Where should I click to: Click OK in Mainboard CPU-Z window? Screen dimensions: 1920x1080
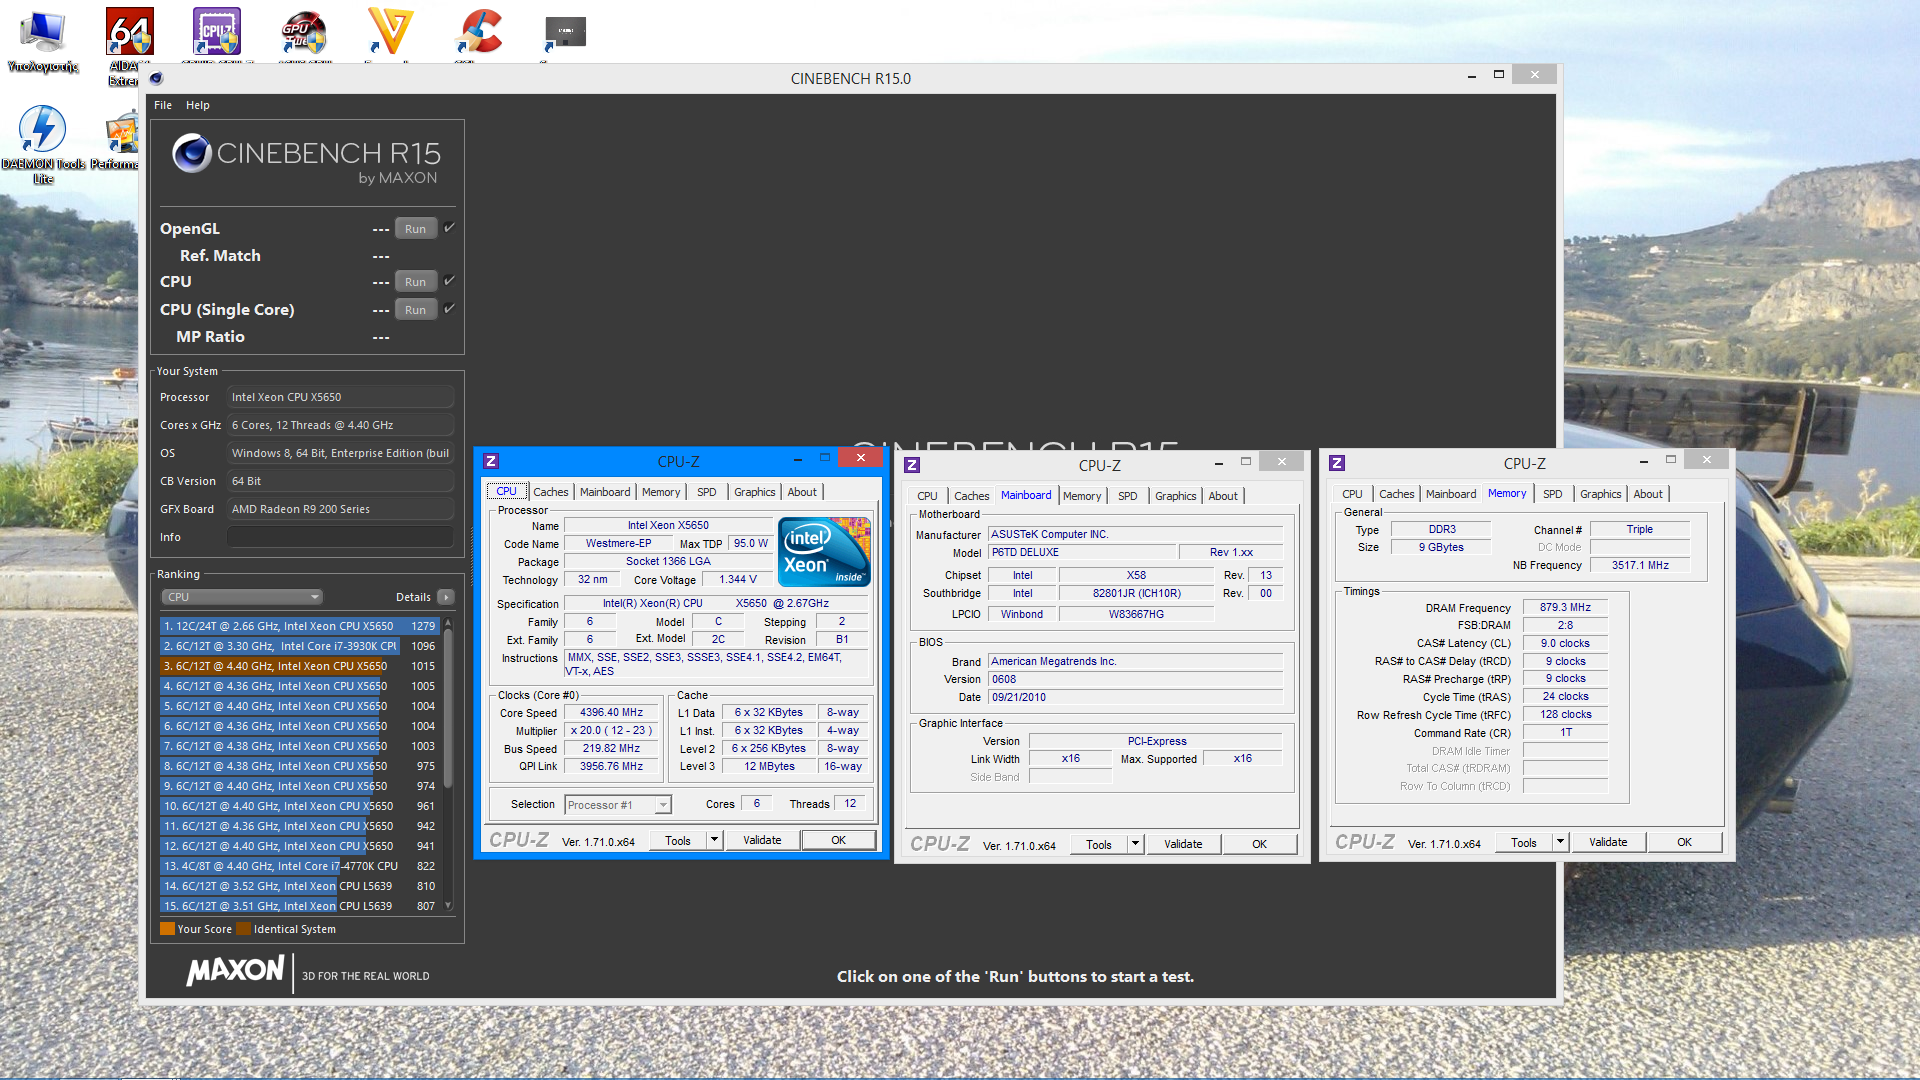(x=1259, y=845)
